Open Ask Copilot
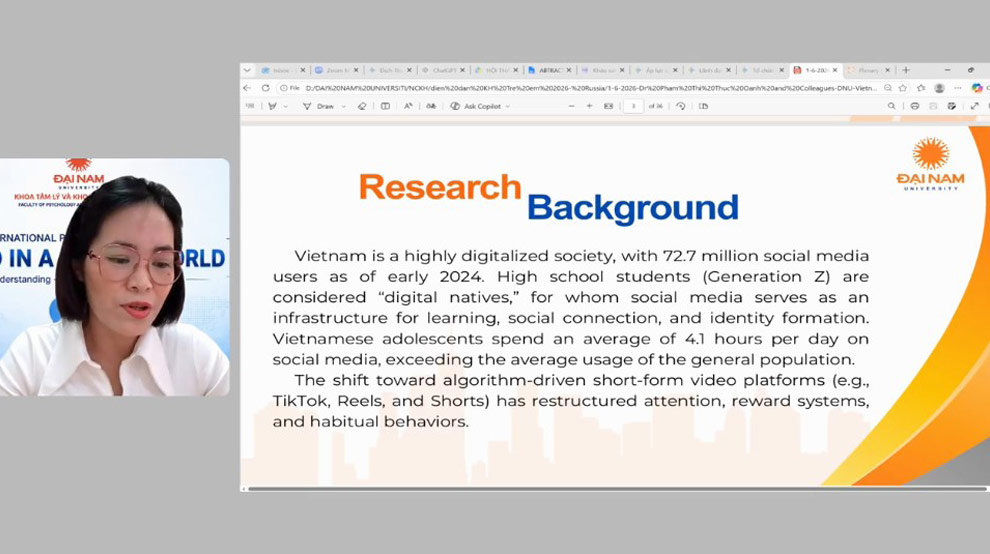This screenshot has height=554, width=990. point(475,106)
